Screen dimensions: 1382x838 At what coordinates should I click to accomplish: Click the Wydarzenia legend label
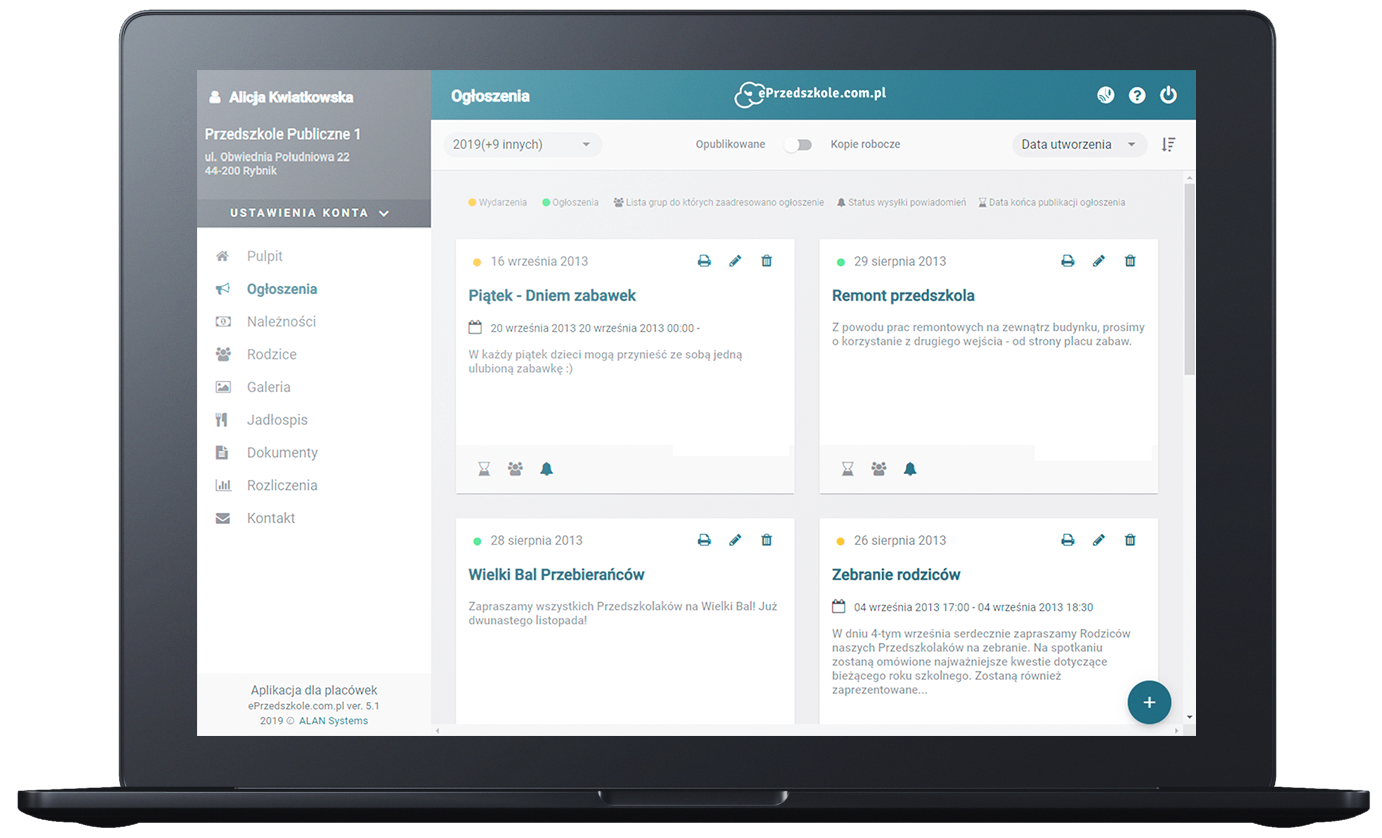(503, 203)
